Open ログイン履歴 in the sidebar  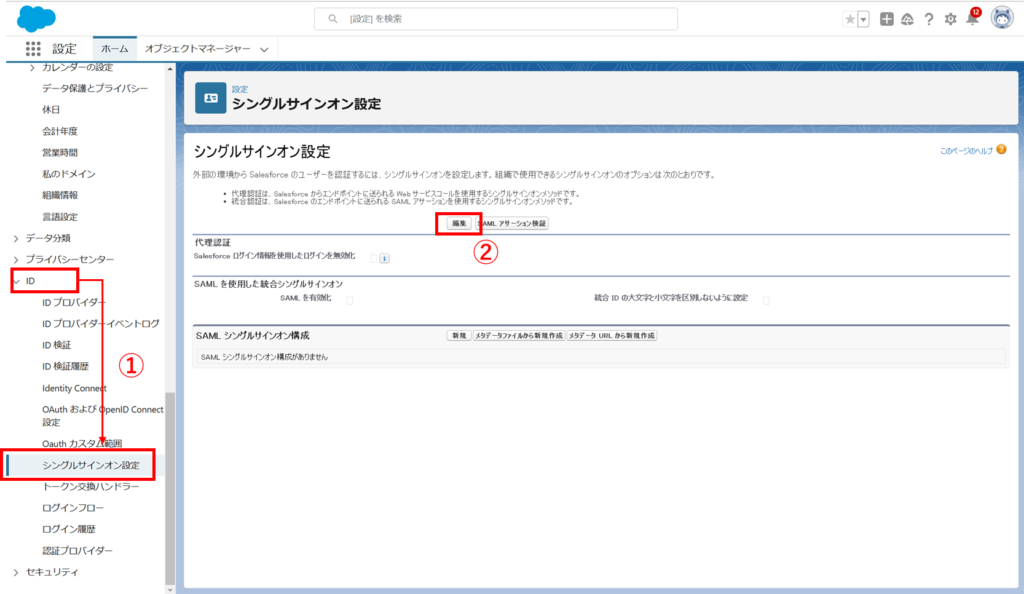point(69,529)
